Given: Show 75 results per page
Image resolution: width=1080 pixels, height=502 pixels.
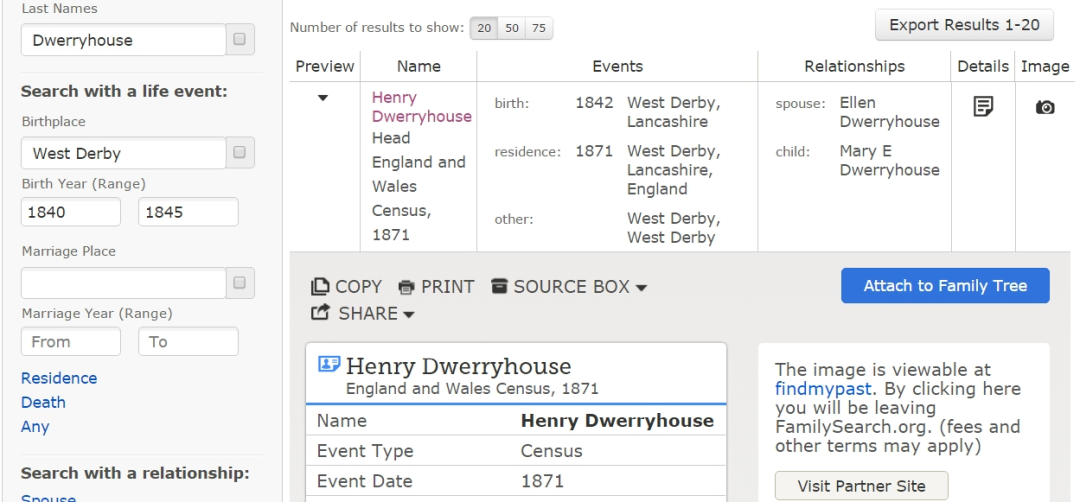Looking at the screenshot, I should tap(539, 28).
